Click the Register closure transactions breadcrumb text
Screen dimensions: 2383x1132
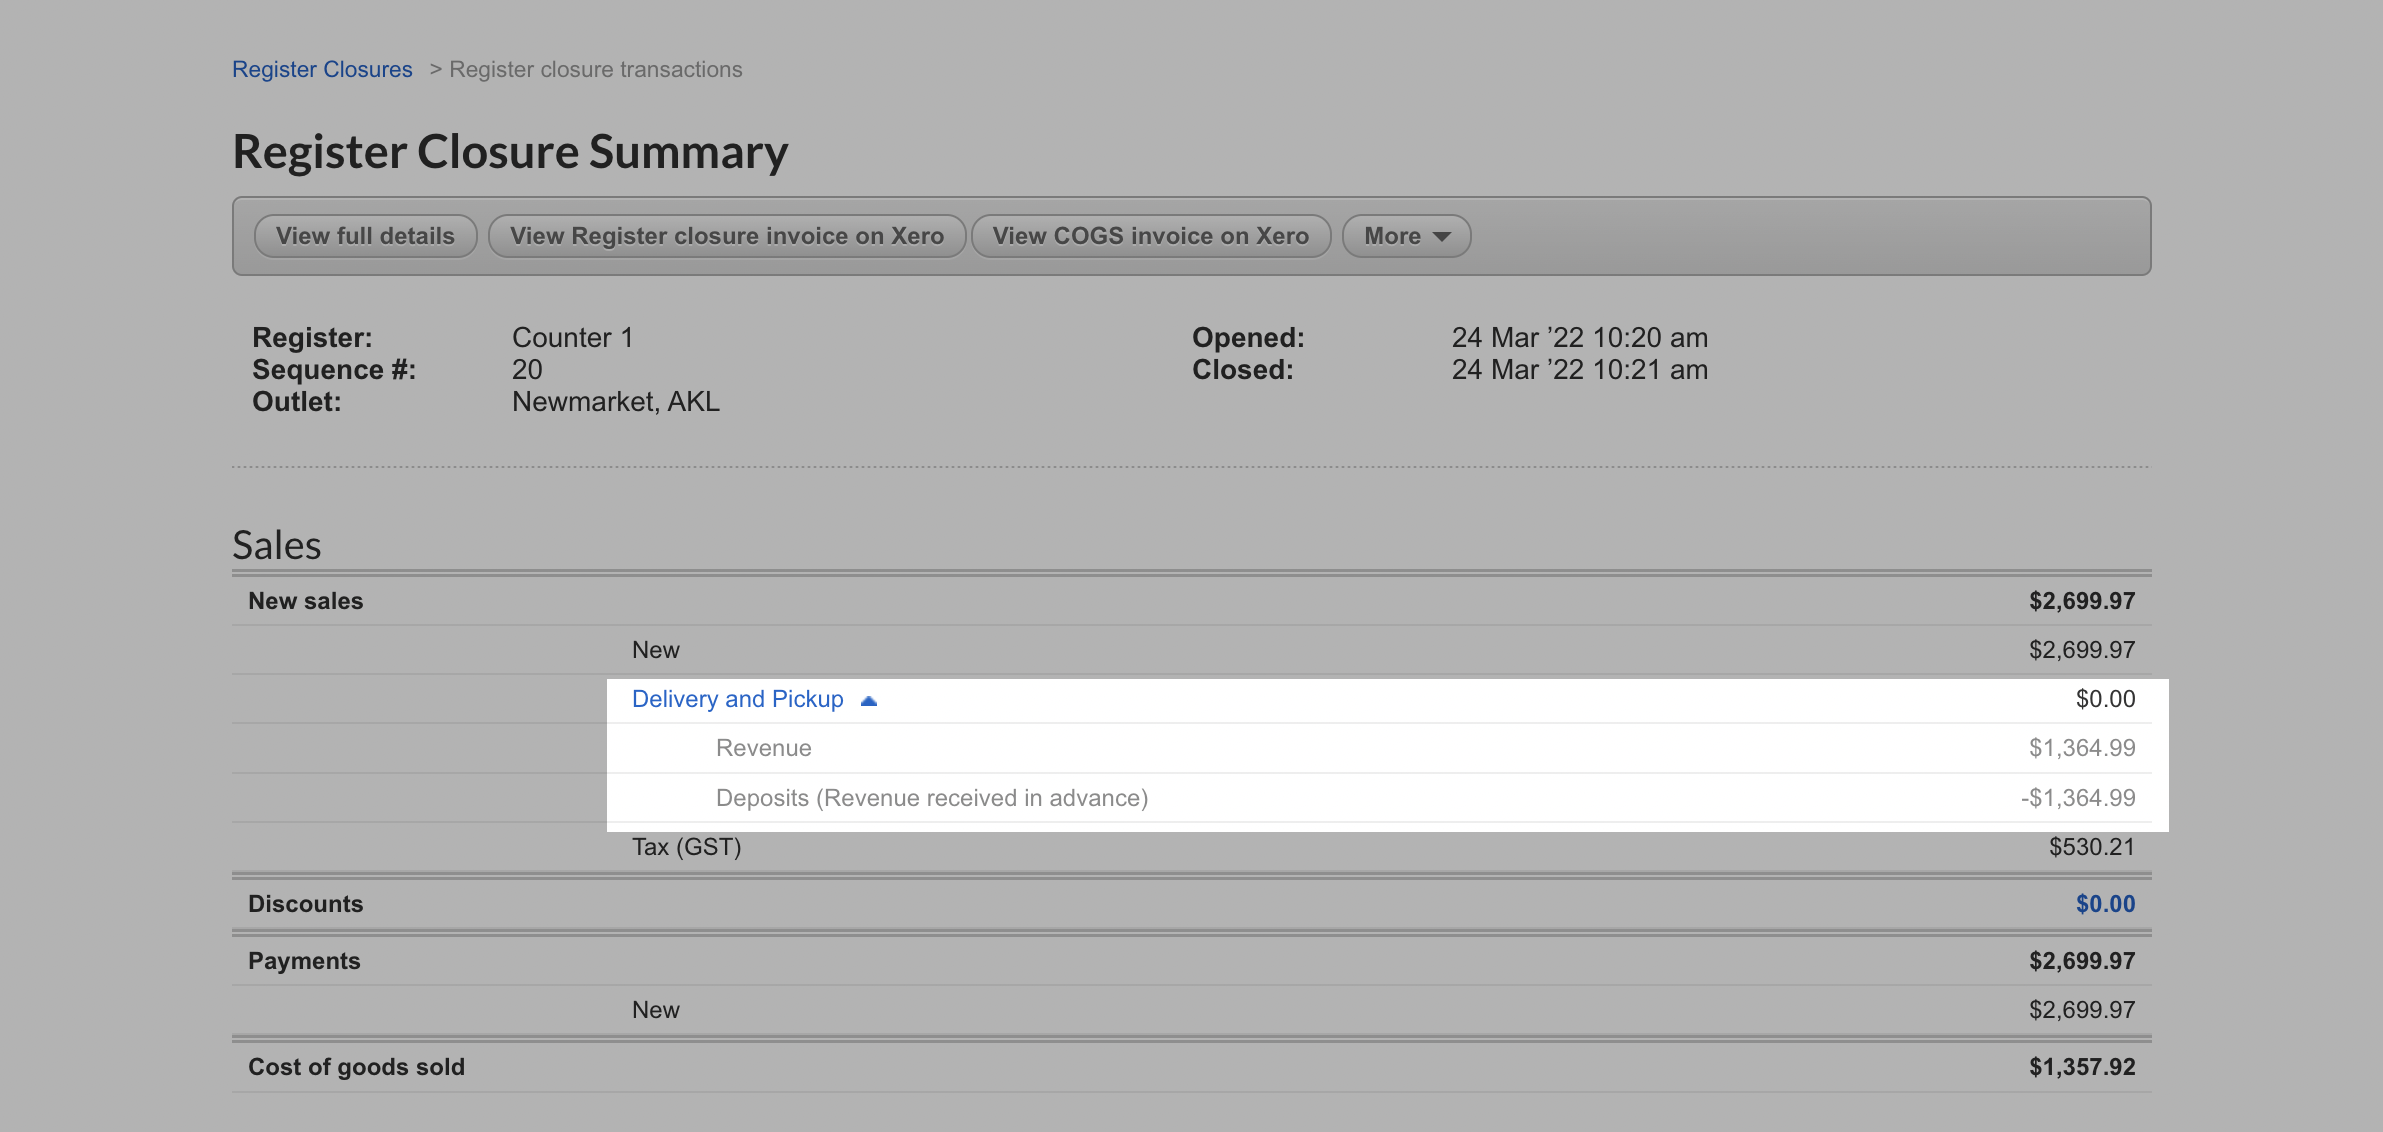595,69
